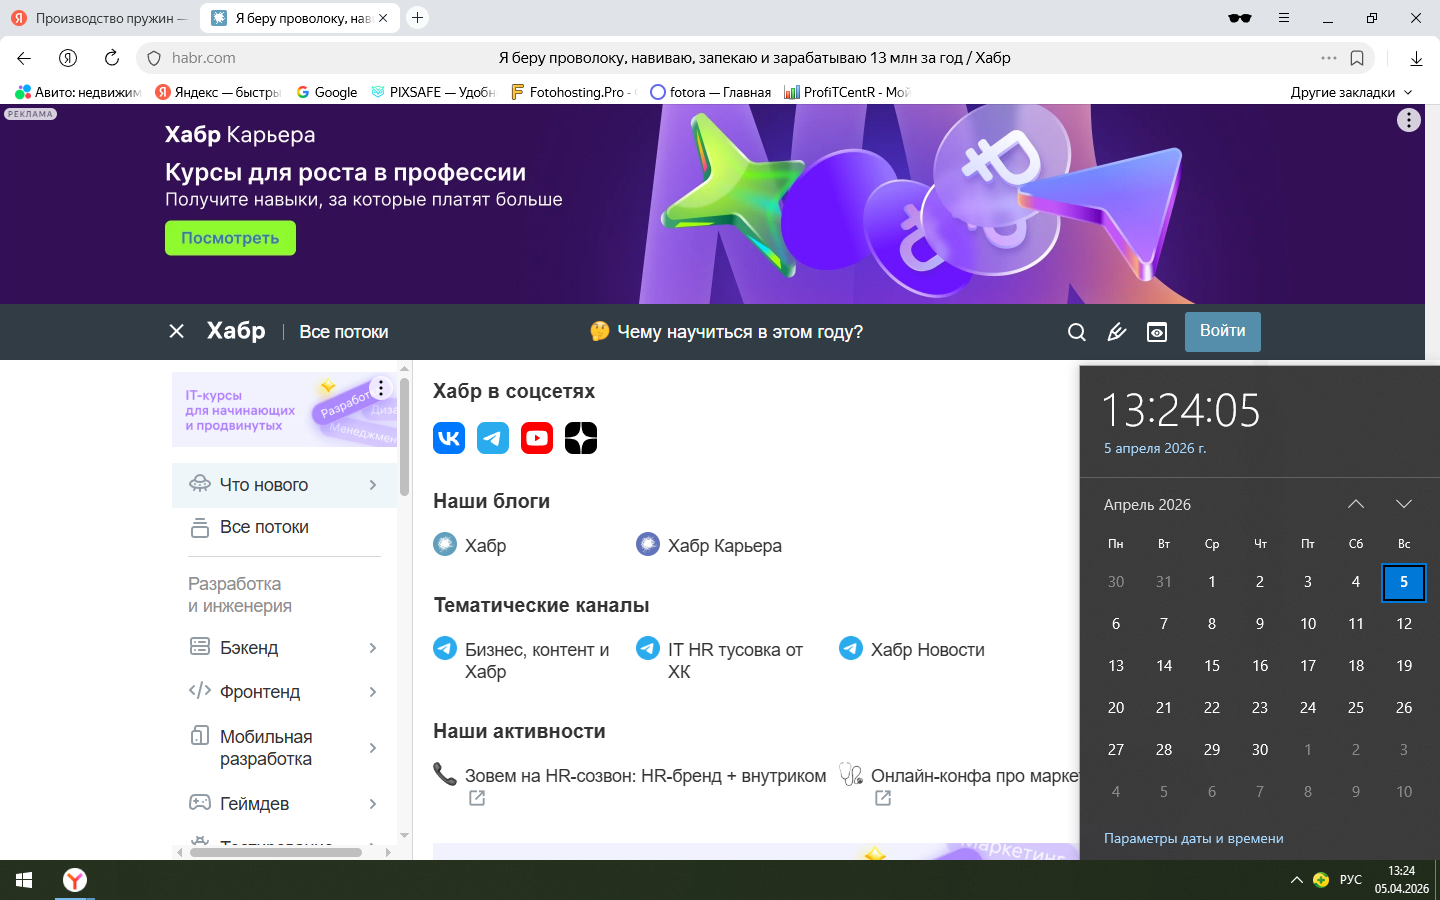Open the Google bookmark

(327, 92)
